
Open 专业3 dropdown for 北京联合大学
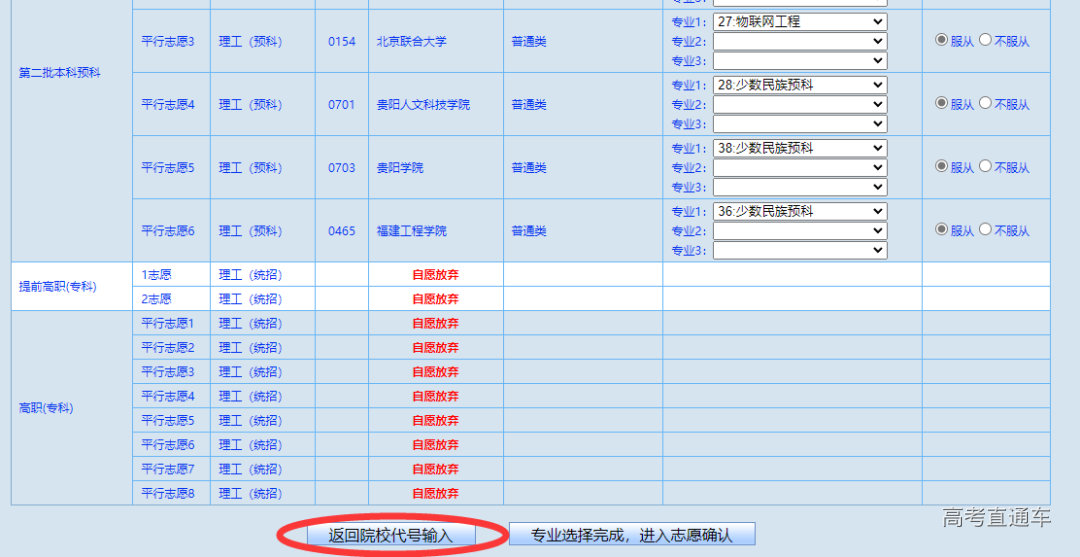click(x=799, y=61)
